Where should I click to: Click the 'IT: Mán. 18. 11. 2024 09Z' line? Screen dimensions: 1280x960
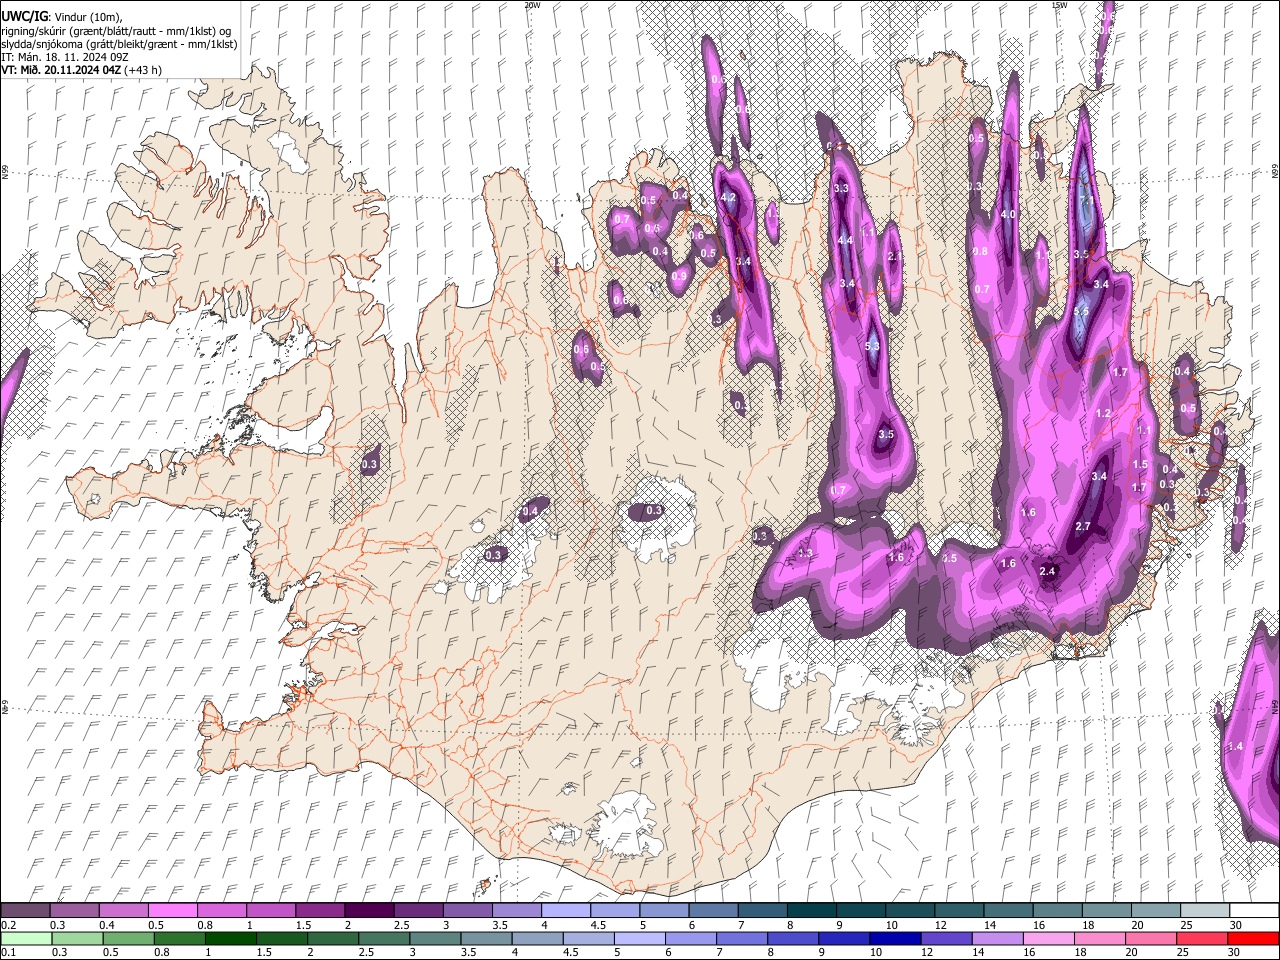(x=64, y=57)
